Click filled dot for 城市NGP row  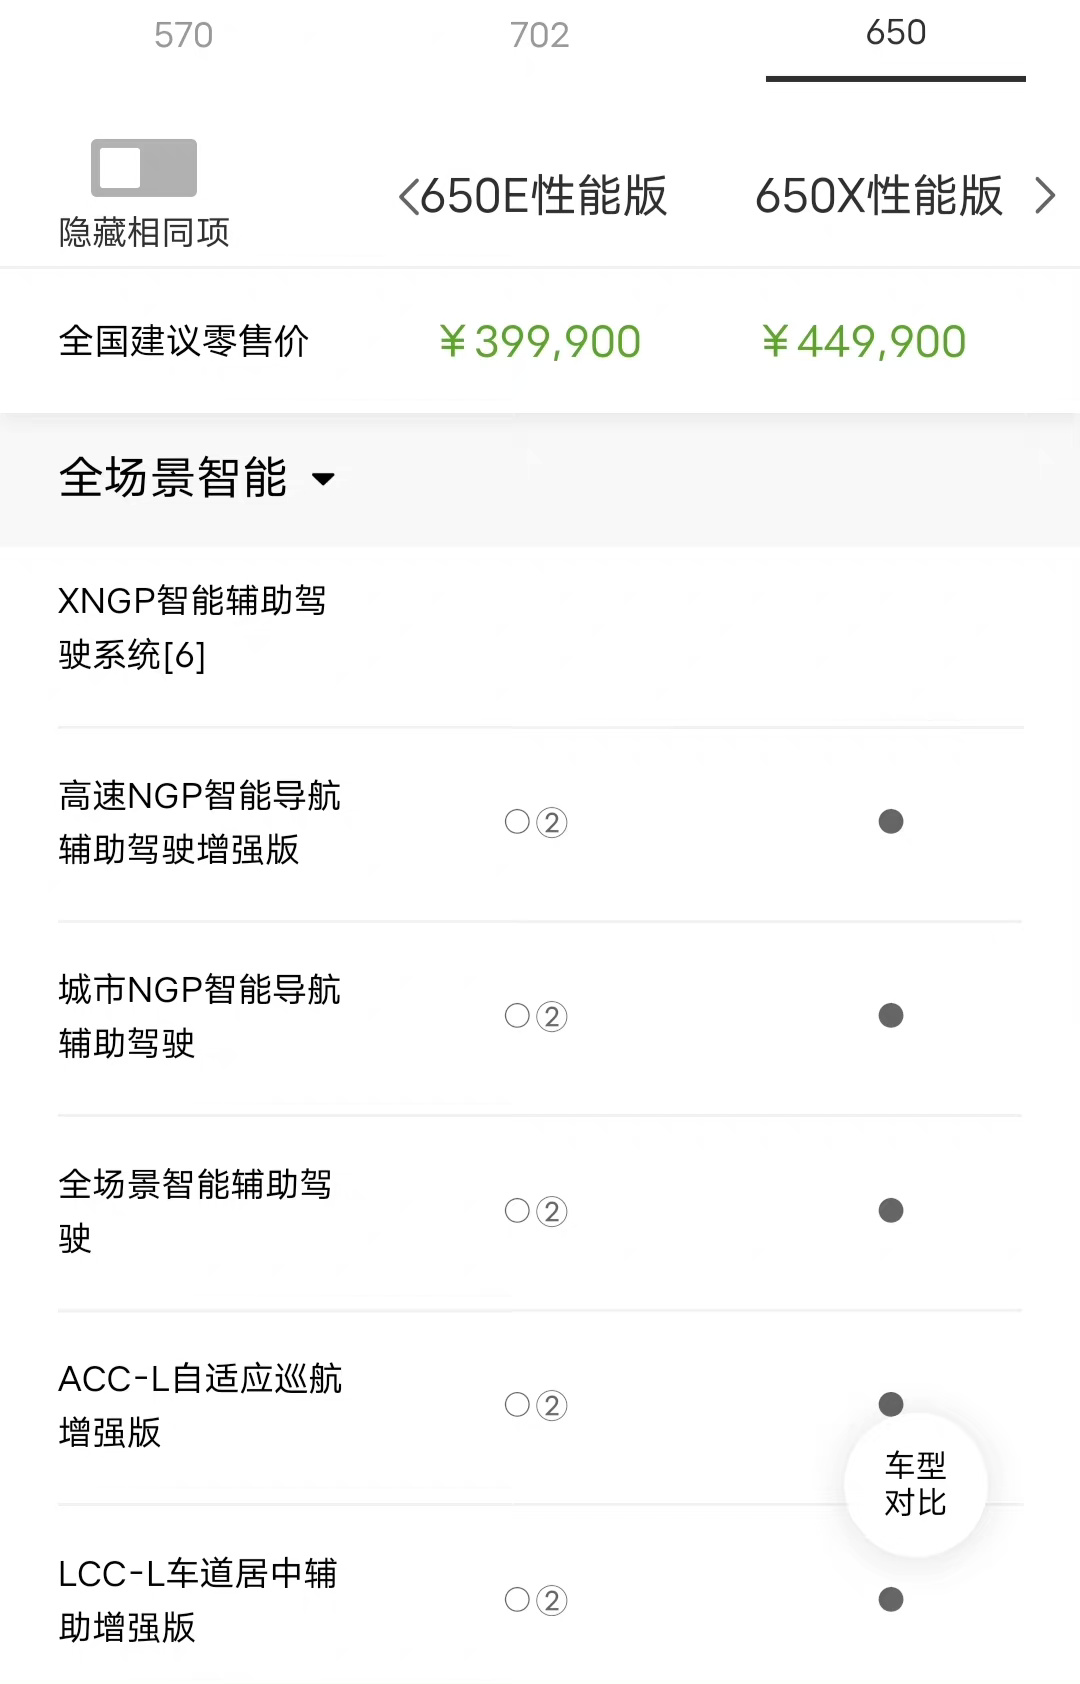click(x=890, y=1016)
